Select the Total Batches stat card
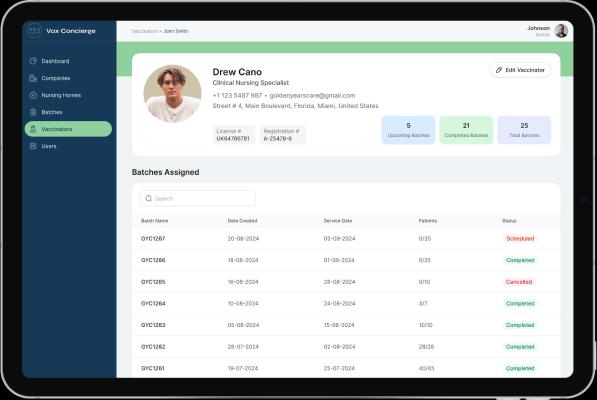The width and height of the screenshot is (597, 400). point(524,130)
